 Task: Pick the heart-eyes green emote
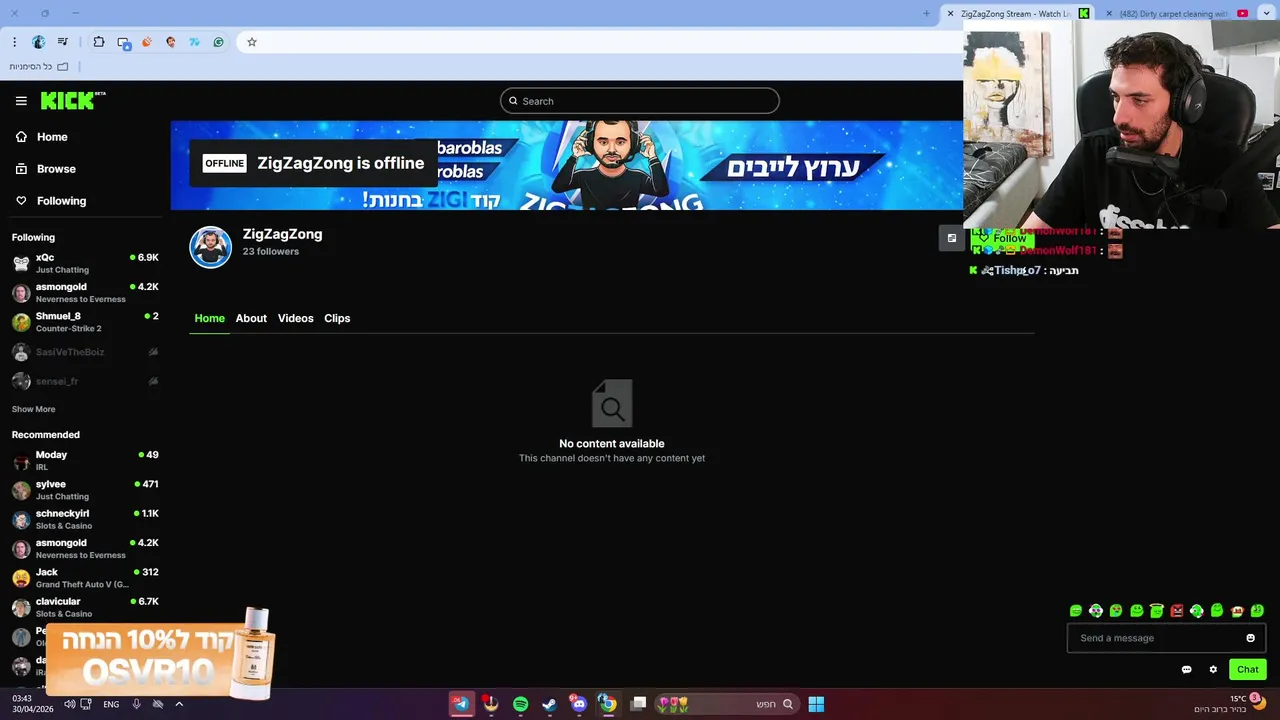pyautogui.click(x=1116, y=610)
